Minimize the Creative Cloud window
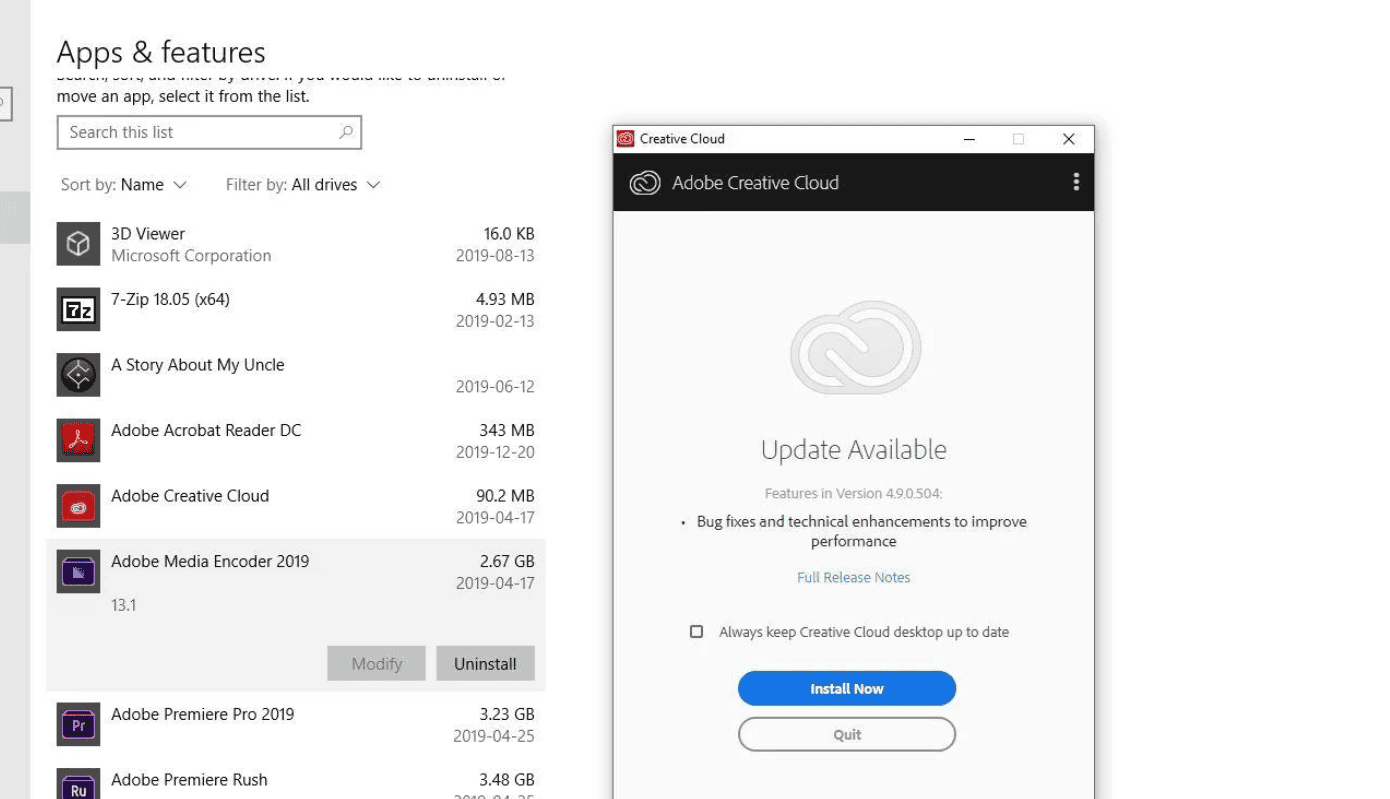 968,139
